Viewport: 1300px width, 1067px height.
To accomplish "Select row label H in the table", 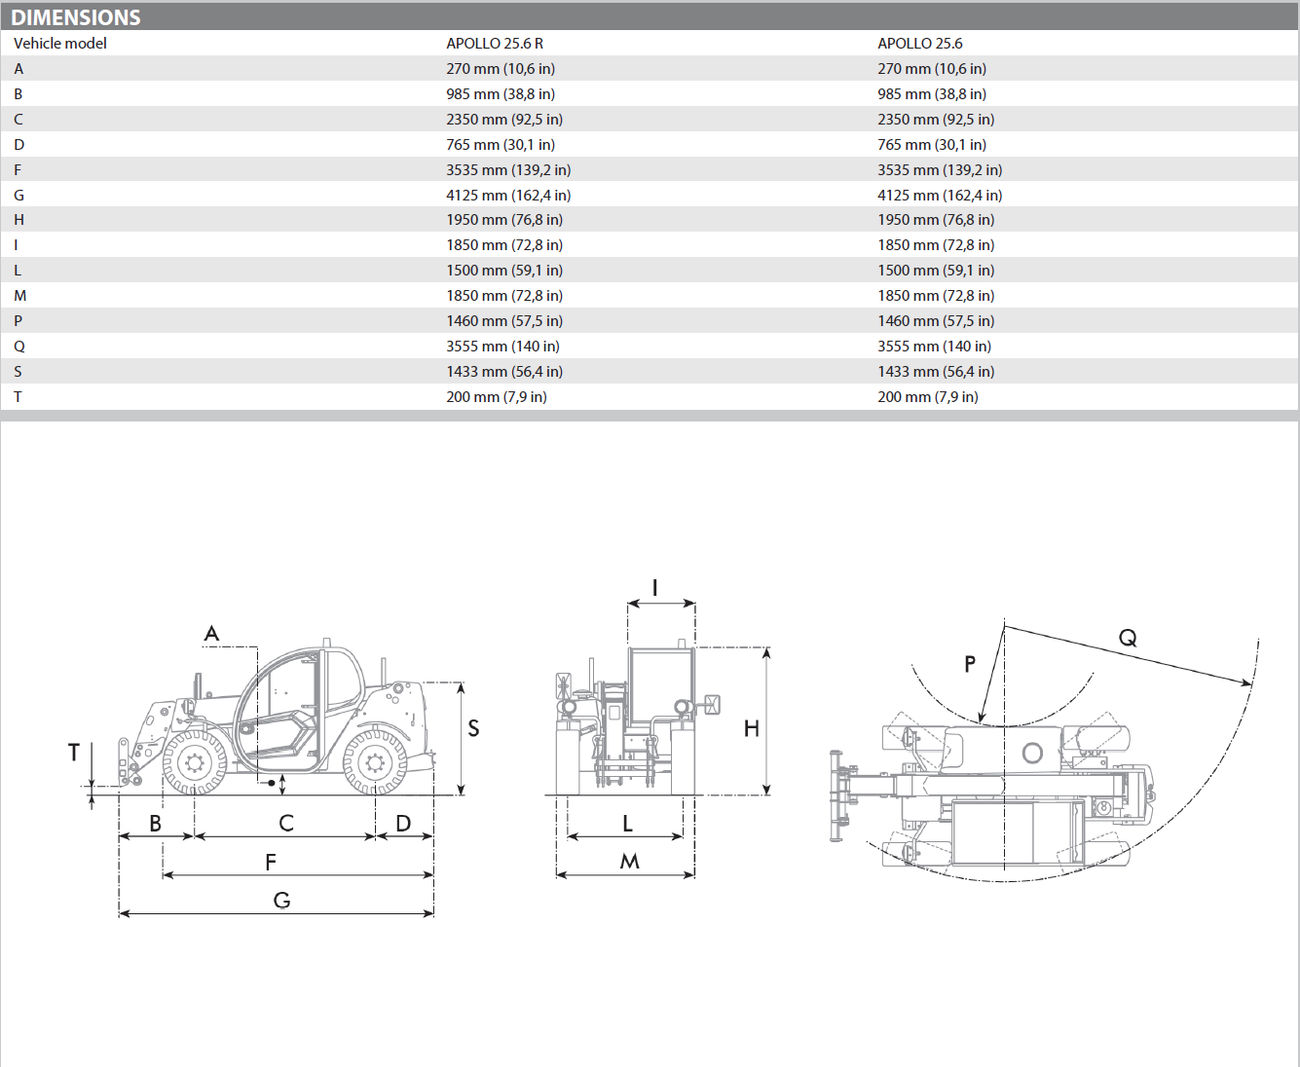I will (18, 220).
